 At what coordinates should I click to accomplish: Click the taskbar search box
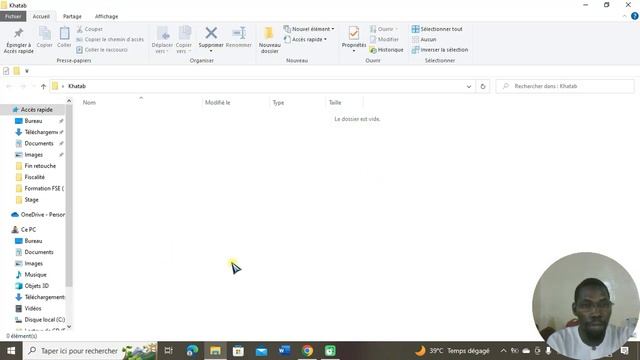[x=90, y=351]
